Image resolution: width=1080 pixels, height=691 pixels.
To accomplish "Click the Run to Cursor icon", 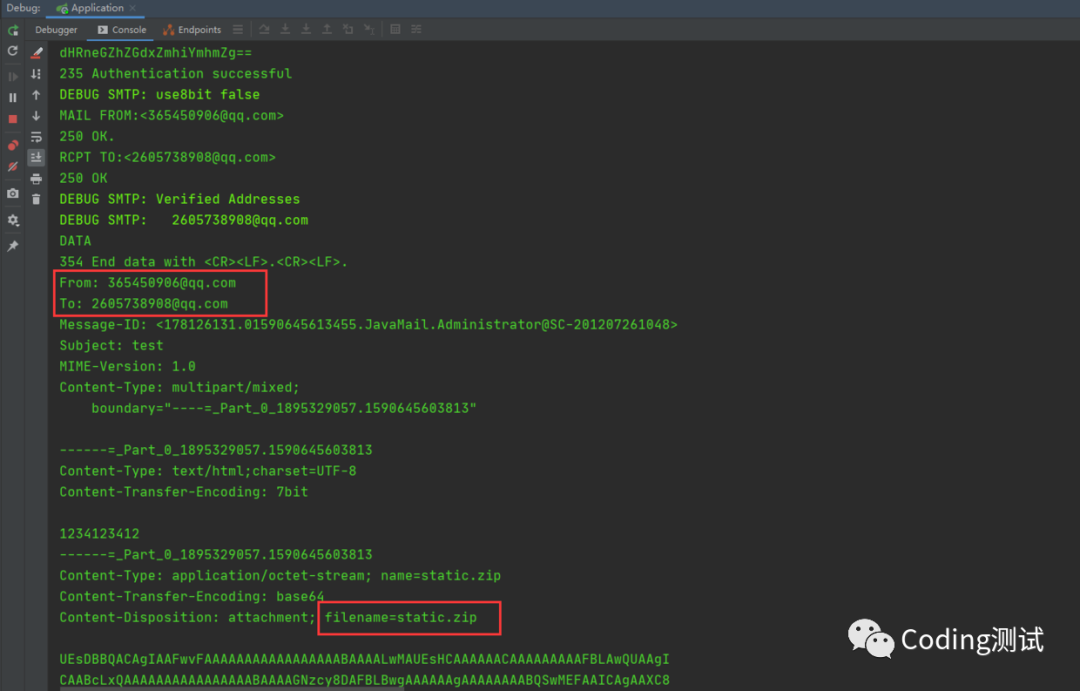I will 369,29.
